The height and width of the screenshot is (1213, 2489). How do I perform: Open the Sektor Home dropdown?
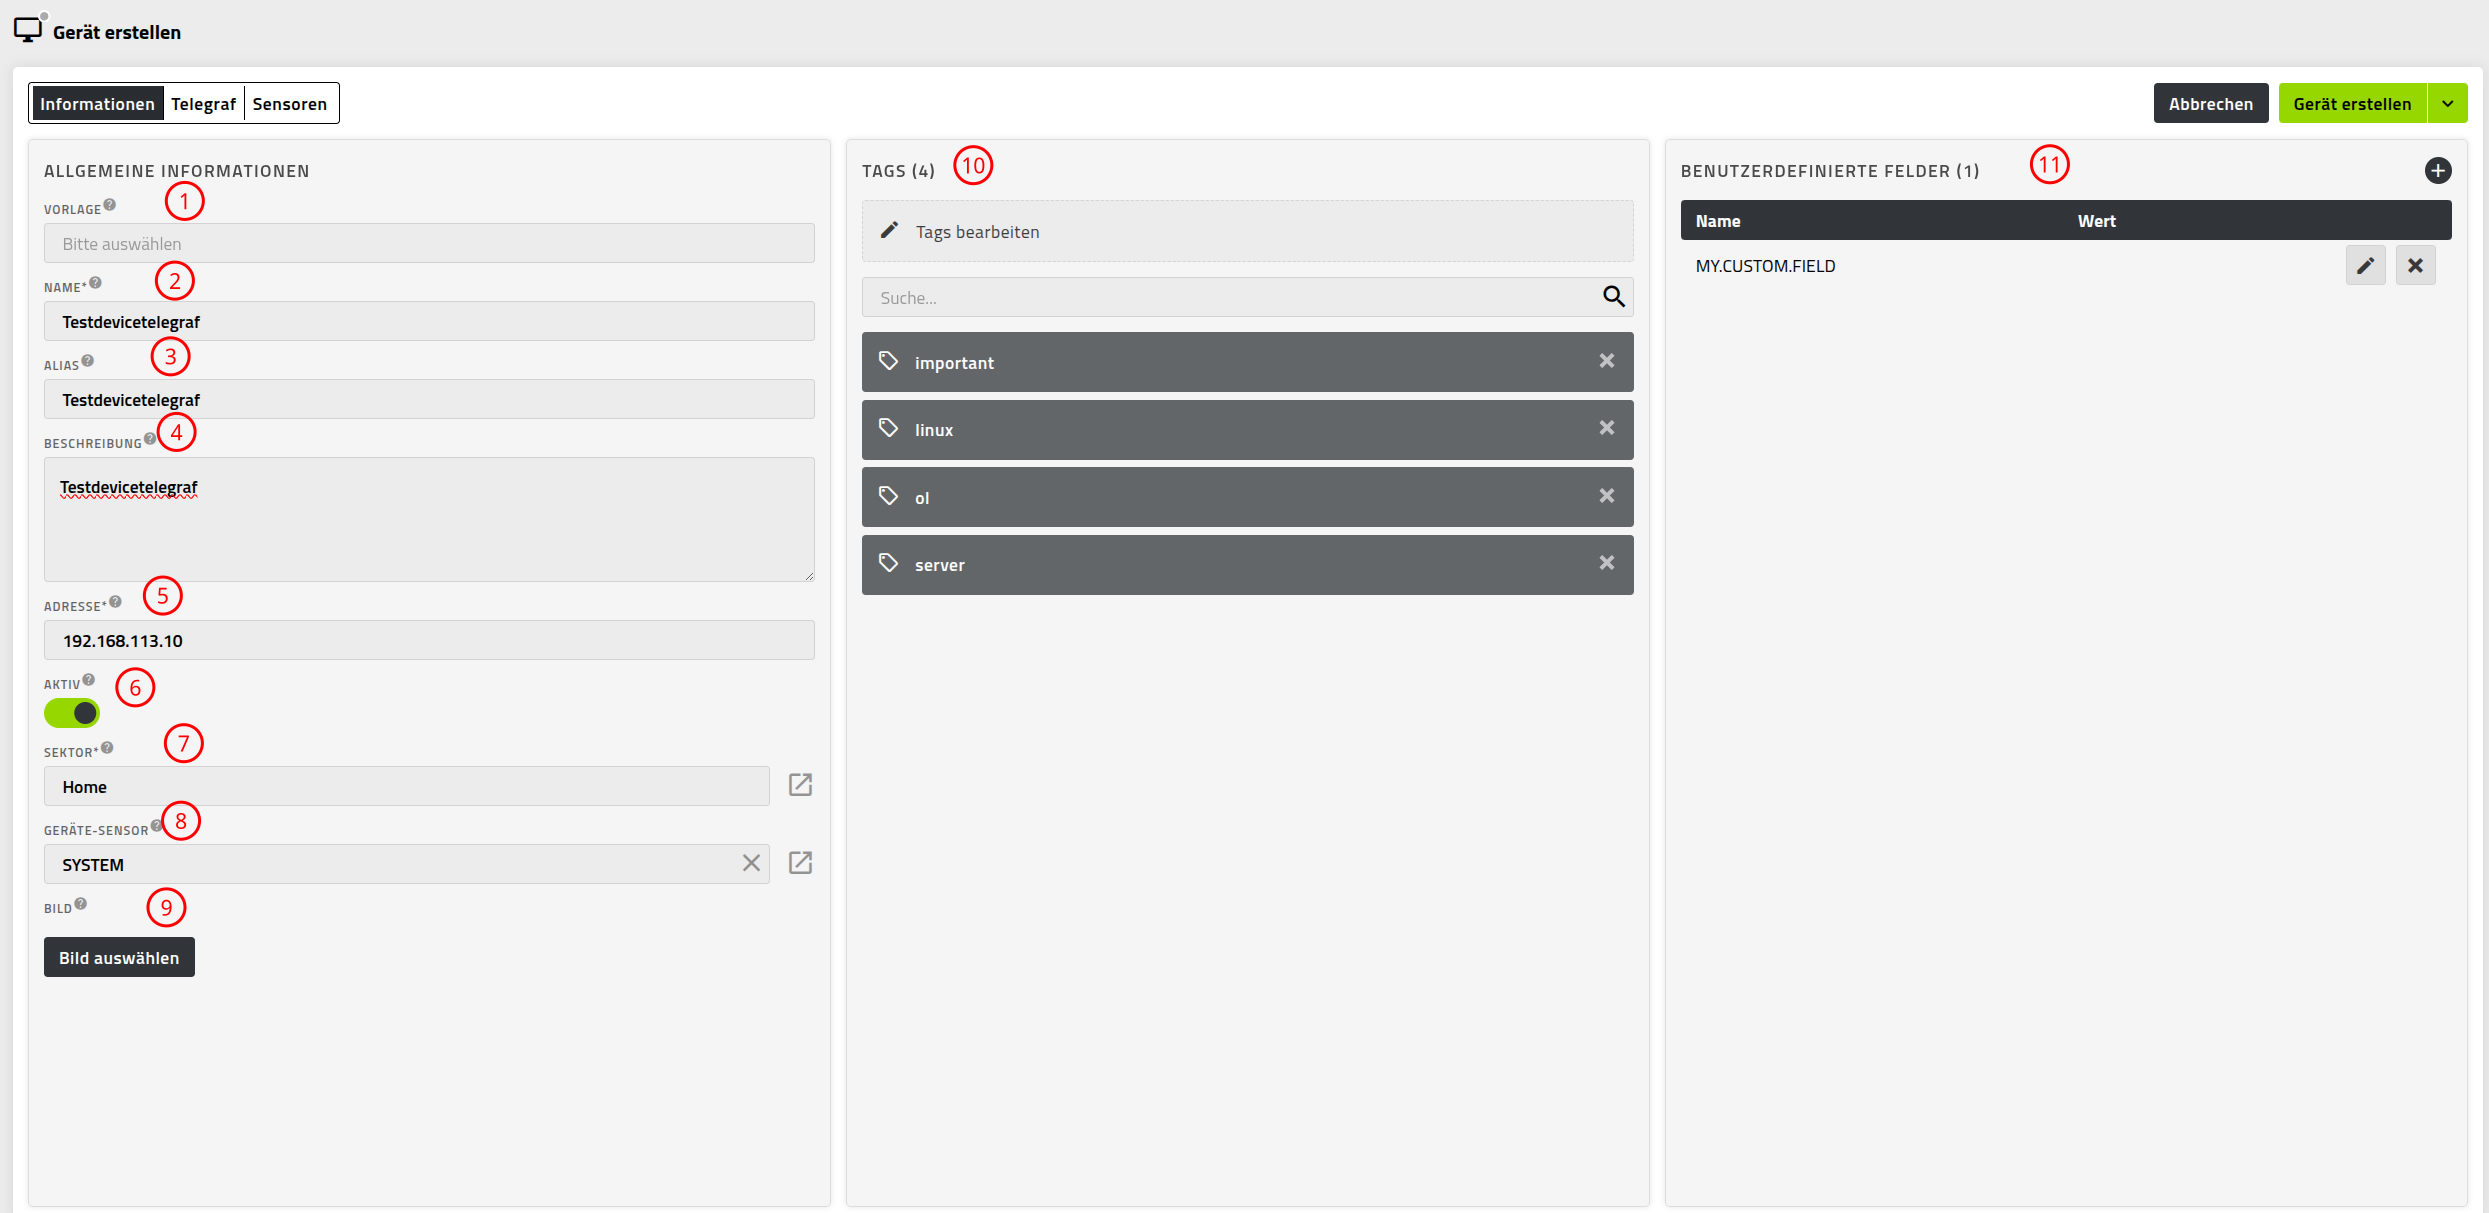pyautogui.click(x=407, y=786)
